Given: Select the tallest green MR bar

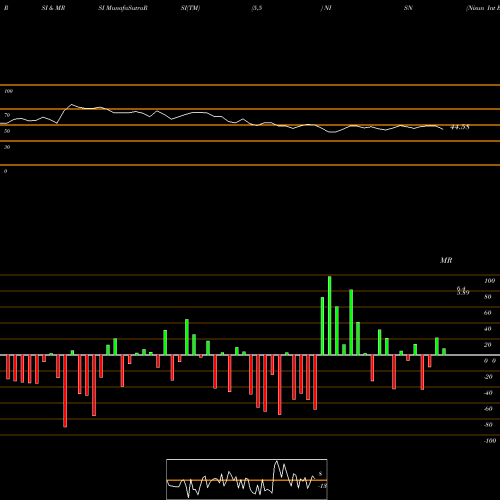Looking at the screenshot, I should (x=330, y=316).
